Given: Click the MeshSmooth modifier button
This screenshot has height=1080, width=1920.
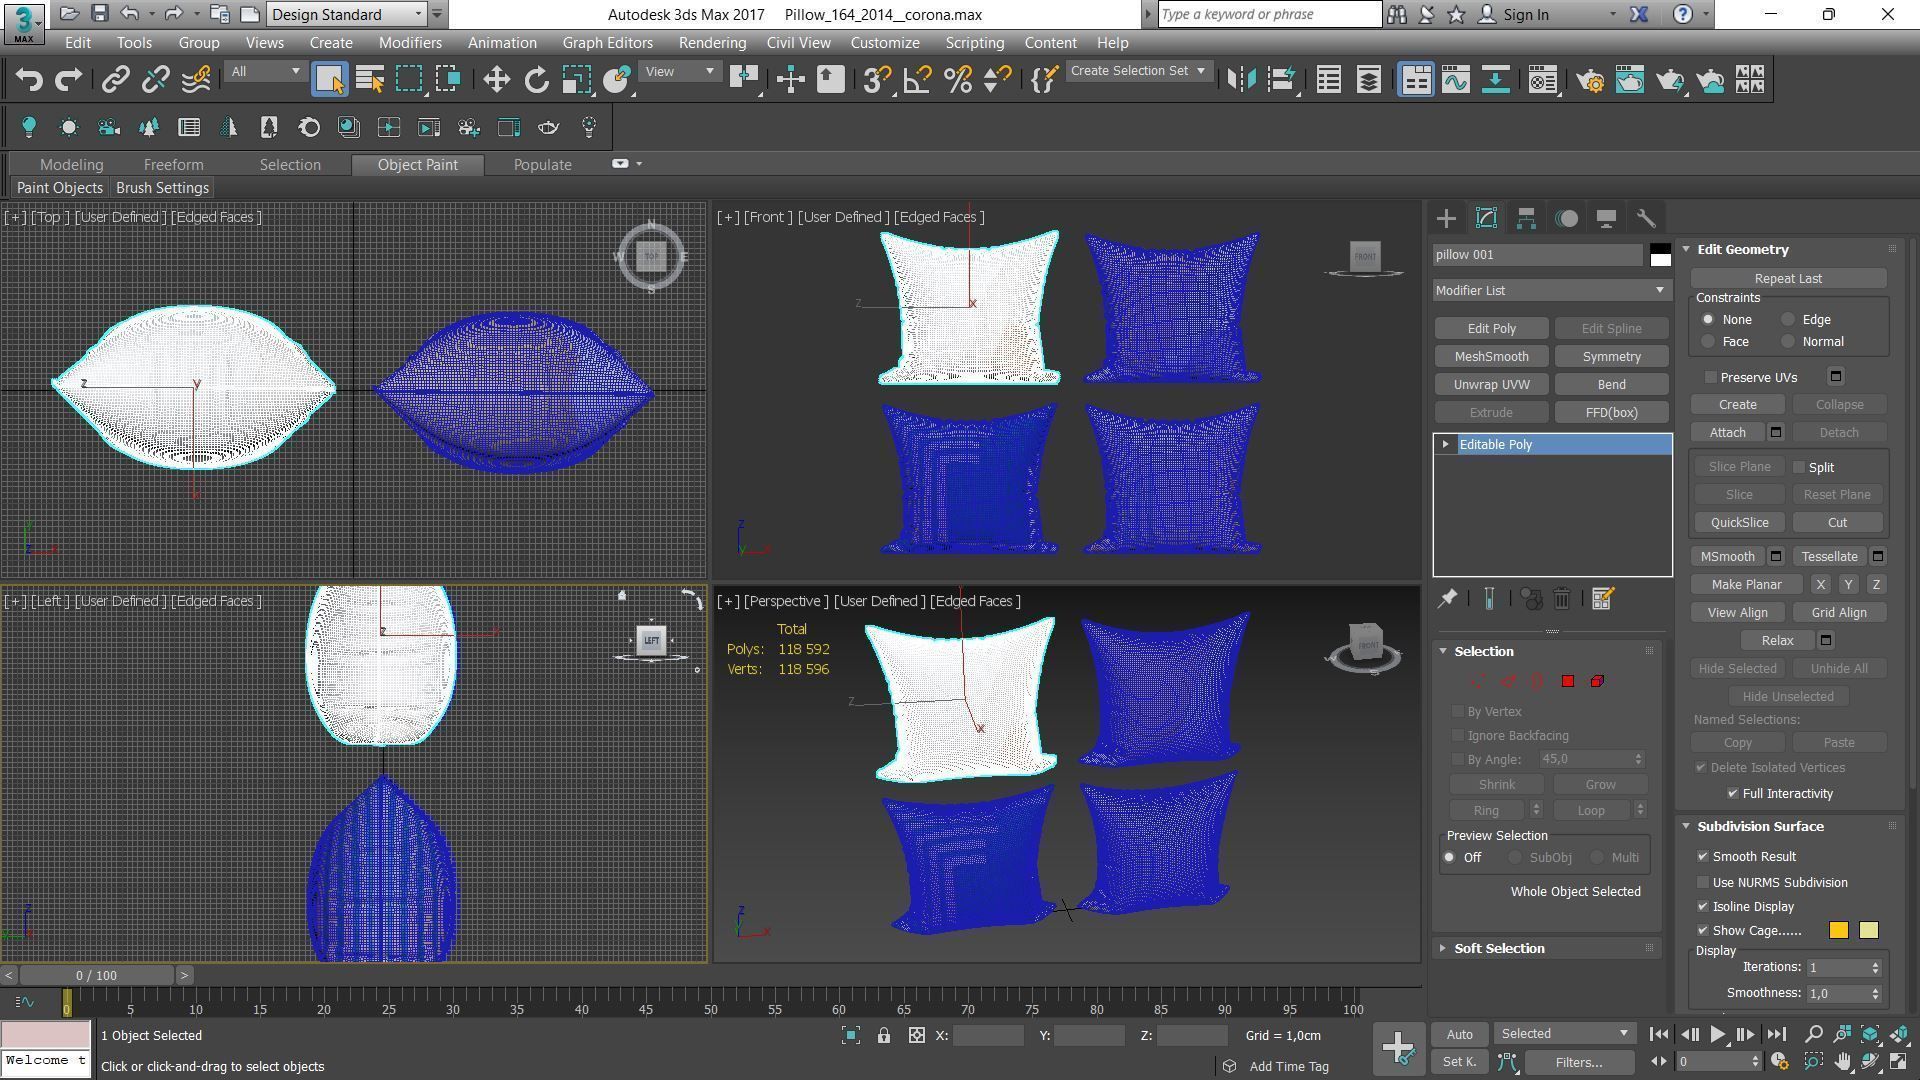Looking at the screenshot, I should coord(1491,356).
